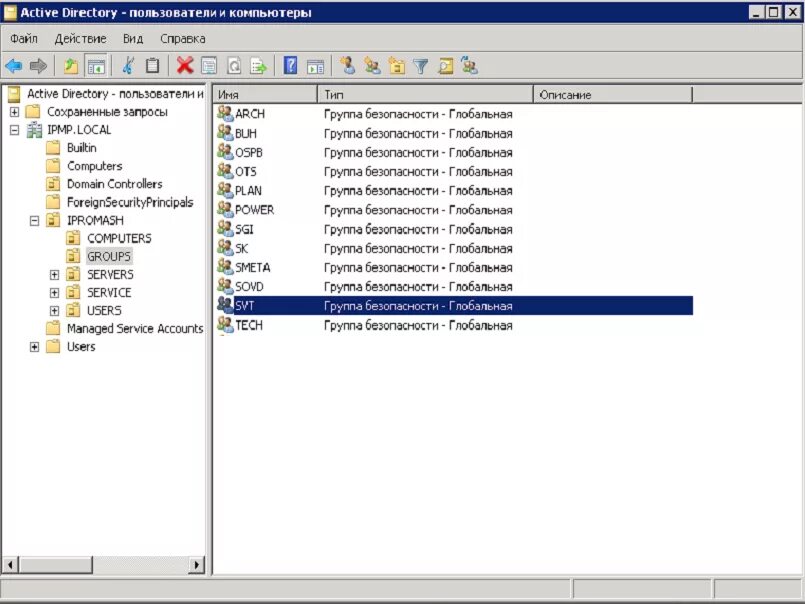The height and width of the screenshot is (604, 805).
Task: Select the OSPB security group
Action: click(248, 153)
